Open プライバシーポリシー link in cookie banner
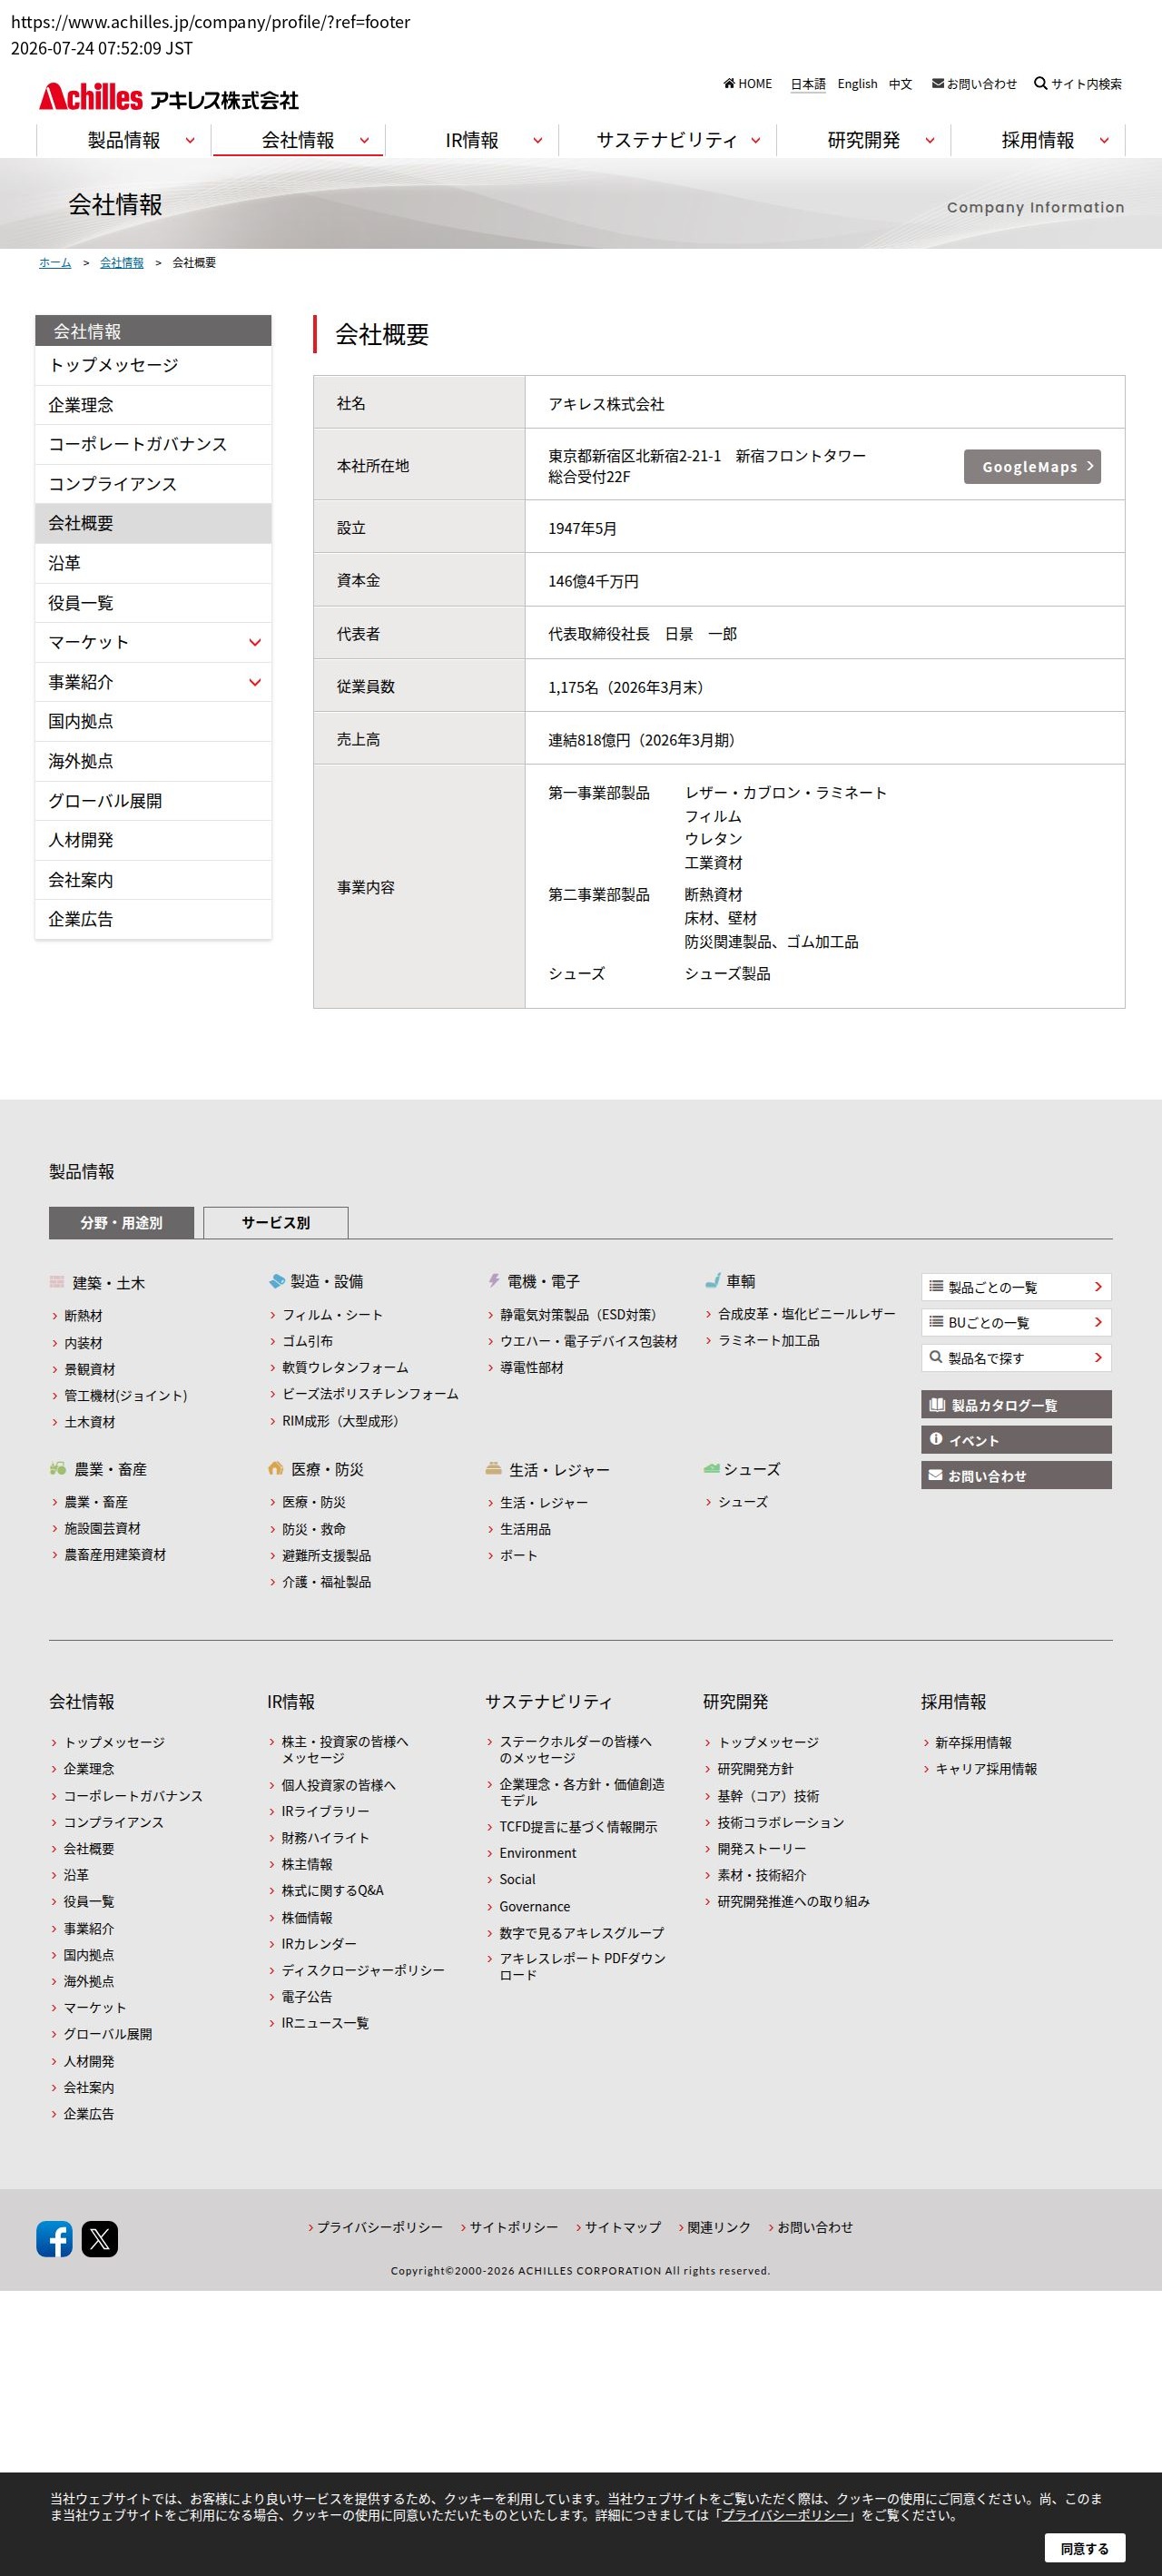Screen dimensions: 1162x2576 [x=785, y=2515]
